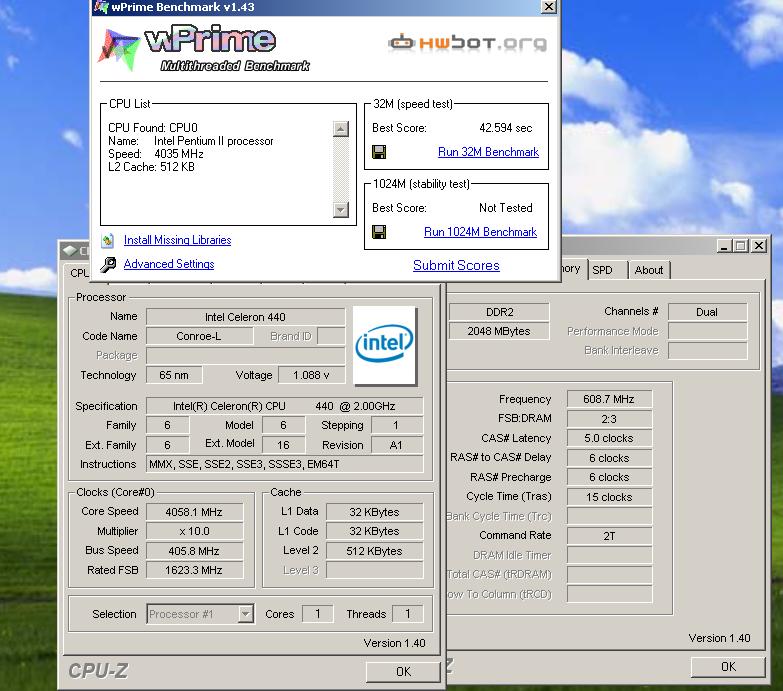783x691 pixels.
Task: Click the Level 2 512 KBytes value
Action: click(374, 551)
